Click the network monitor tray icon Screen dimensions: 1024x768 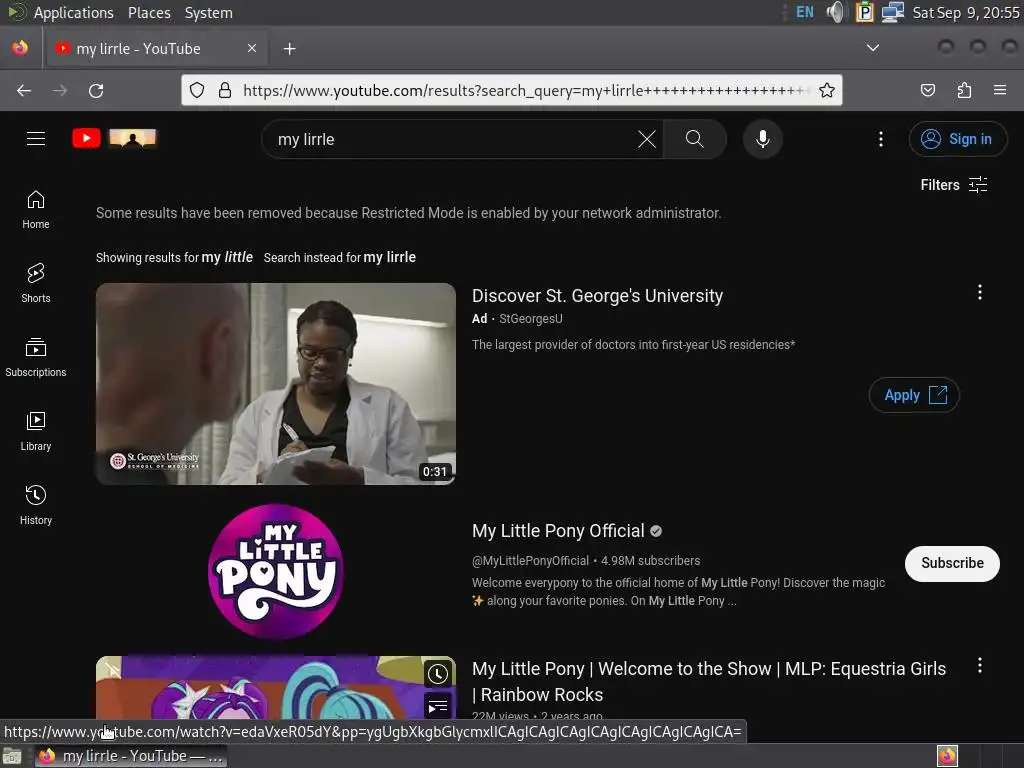point(893,12)
